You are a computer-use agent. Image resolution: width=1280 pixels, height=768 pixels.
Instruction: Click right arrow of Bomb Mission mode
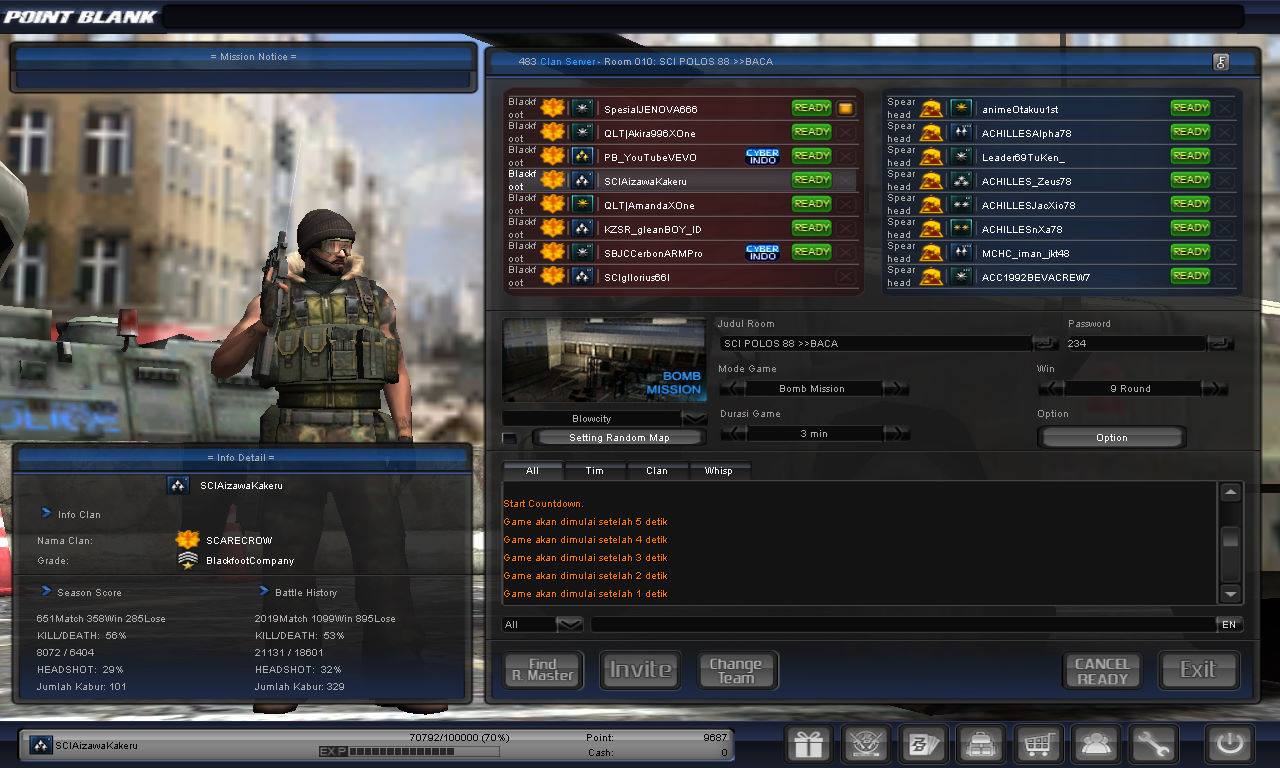click(x=895, y=388)
